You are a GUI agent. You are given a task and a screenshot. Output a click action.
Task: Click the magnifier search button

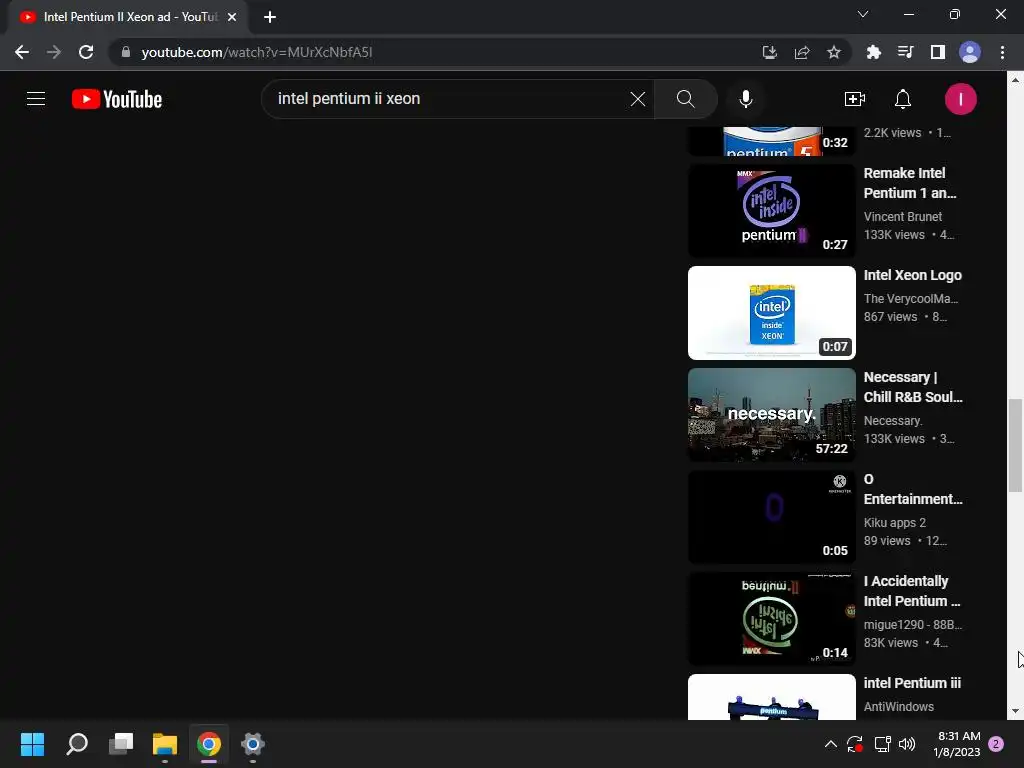[x=686, y=99]
